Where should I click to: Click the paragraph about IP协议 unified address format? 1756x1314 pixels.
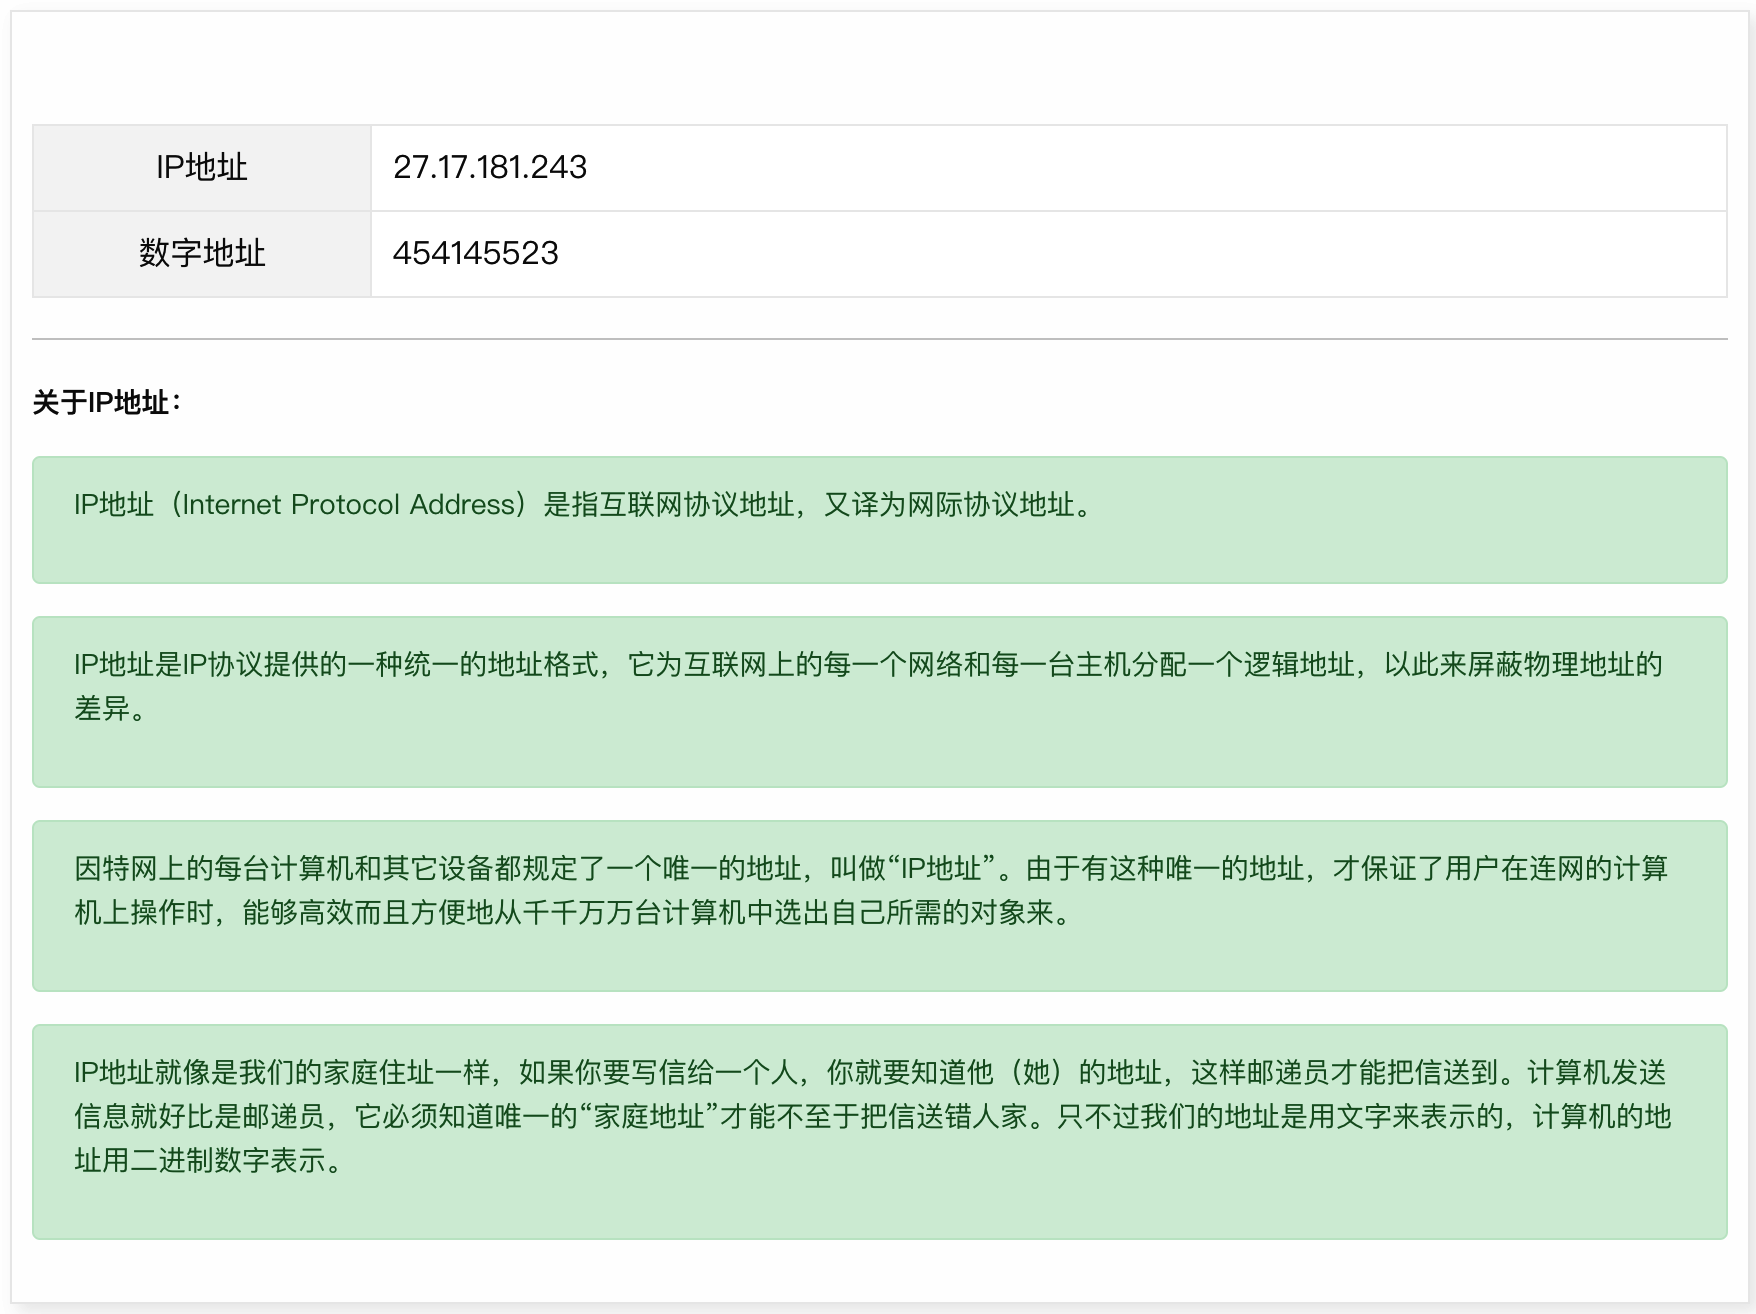880,702
